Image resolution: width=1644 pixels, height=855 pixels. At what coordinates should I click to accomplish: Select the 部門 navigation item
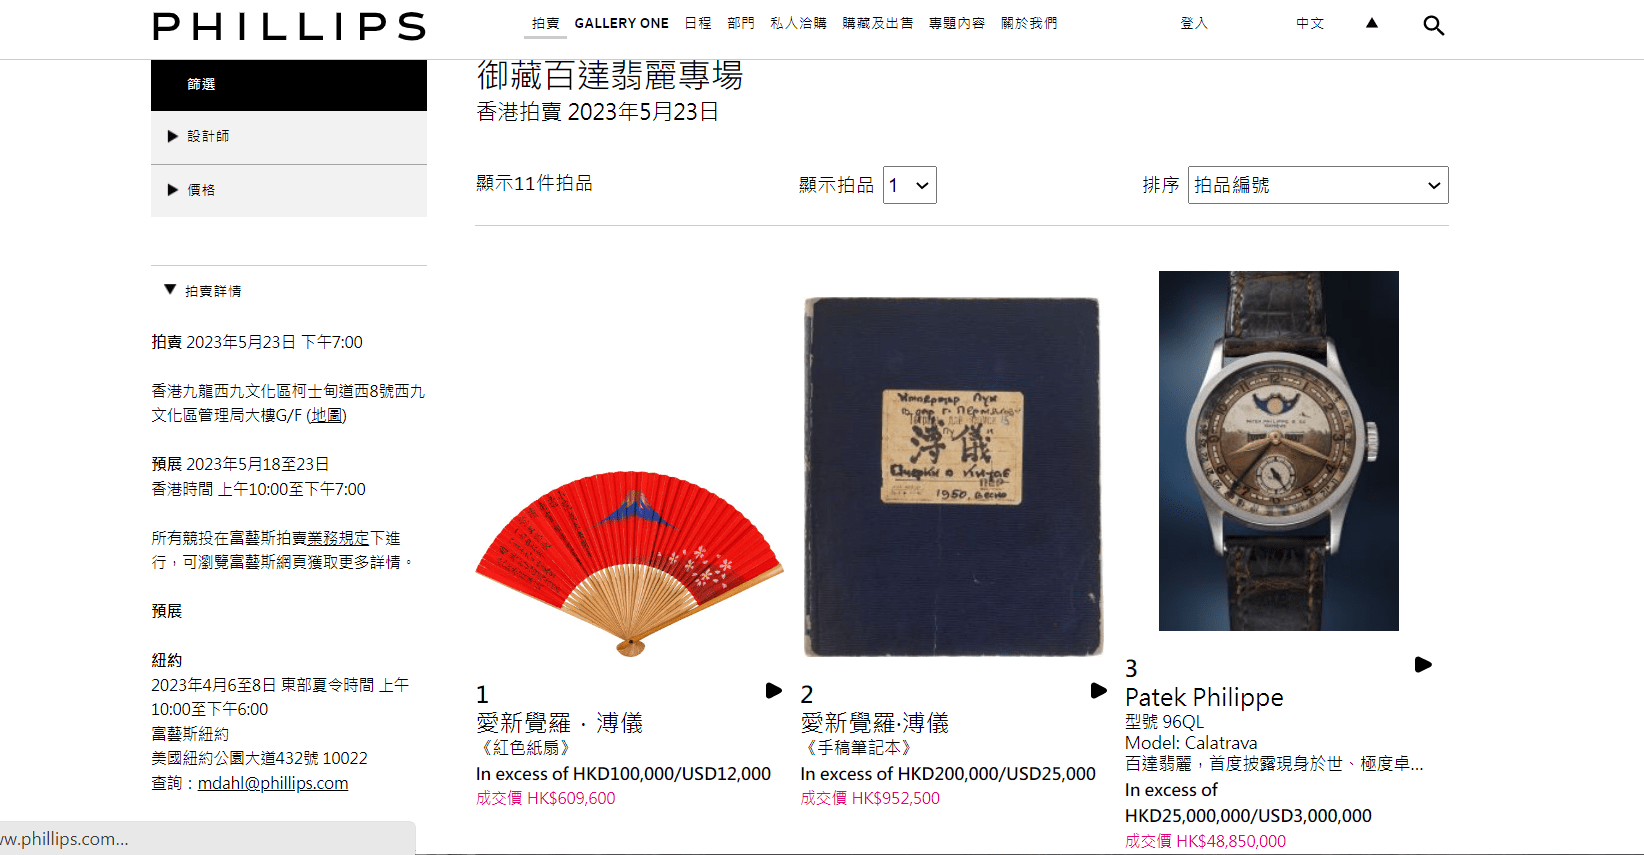tap(741, 23)
